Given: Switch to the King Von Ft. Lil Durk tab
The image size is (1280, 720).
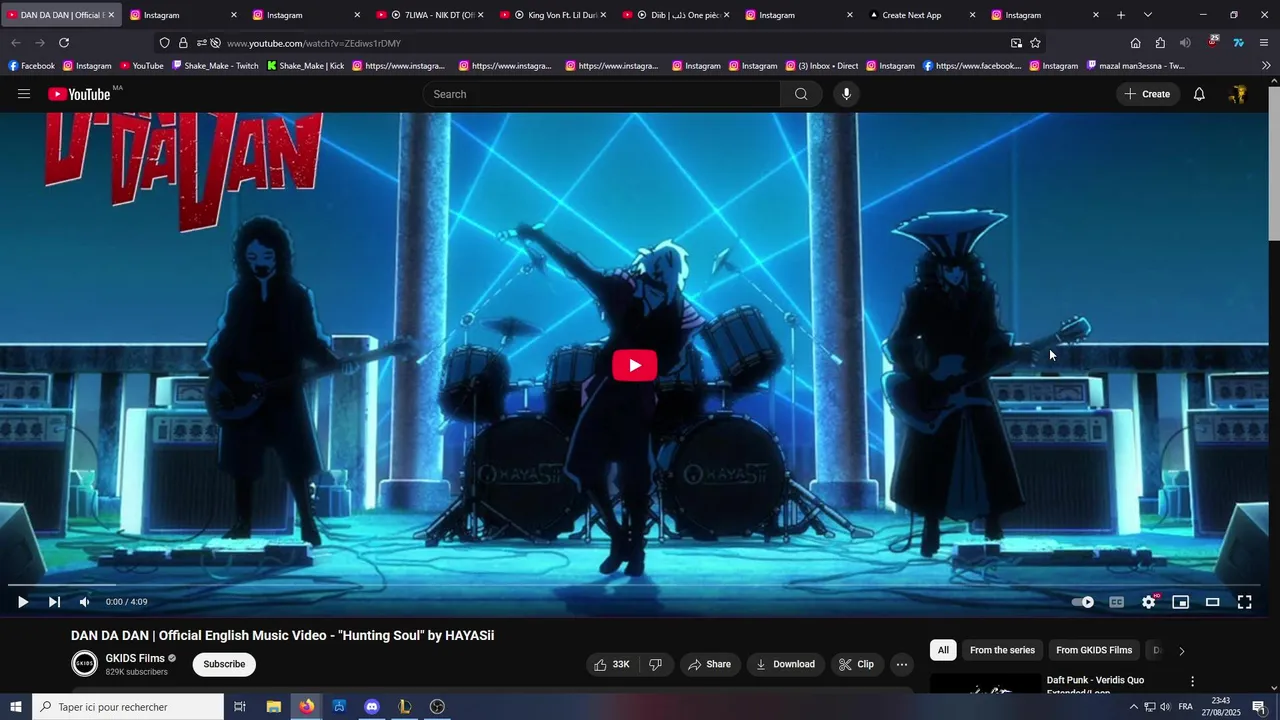Looking at the screenshot, I should [x=553, y=15].
